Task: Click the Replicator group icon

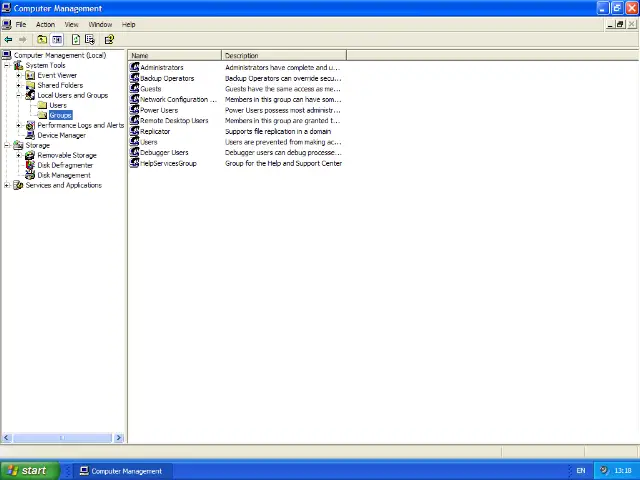Action: coord(134,131)
